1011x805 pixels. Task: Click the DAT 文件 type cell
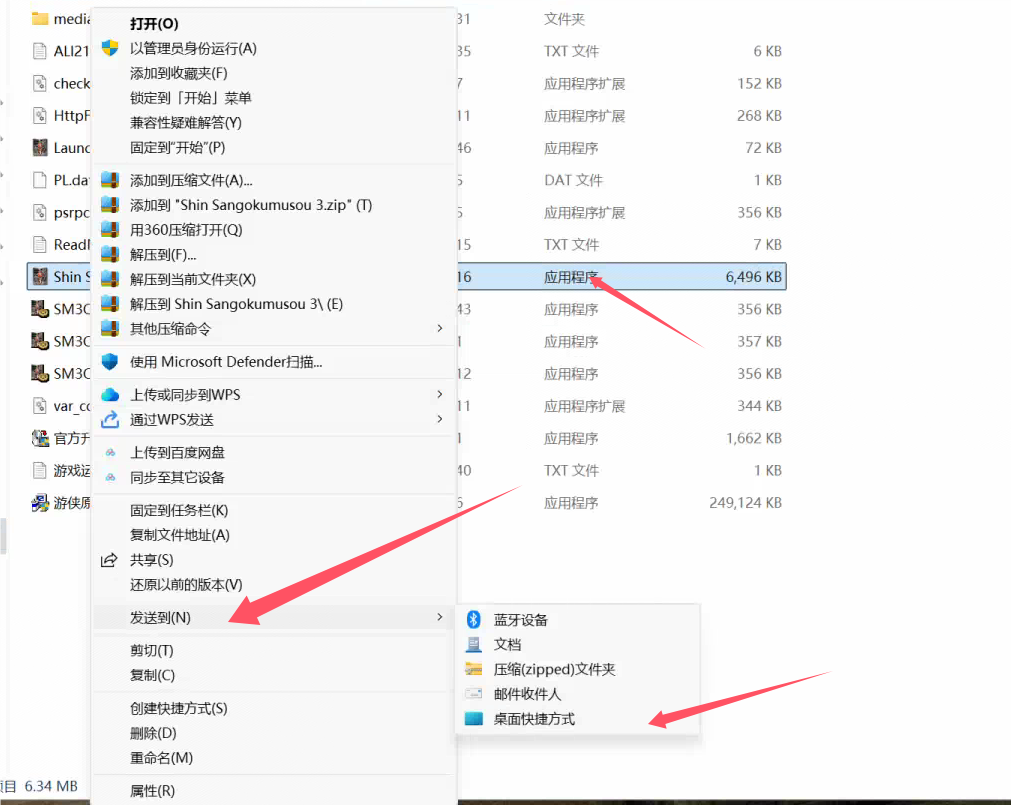tap(573, 180)
